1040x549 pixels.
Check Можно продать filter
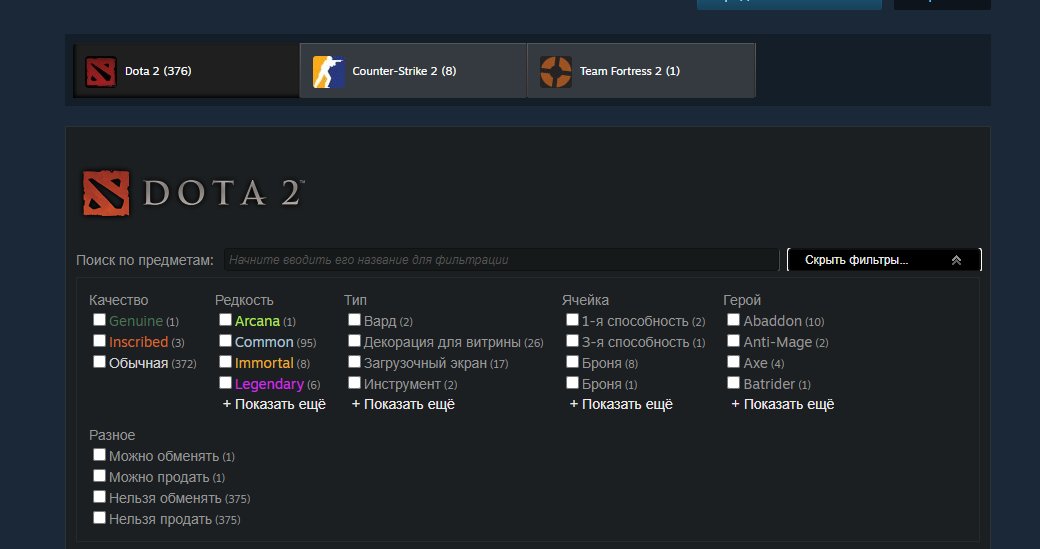tap(99, 476)
